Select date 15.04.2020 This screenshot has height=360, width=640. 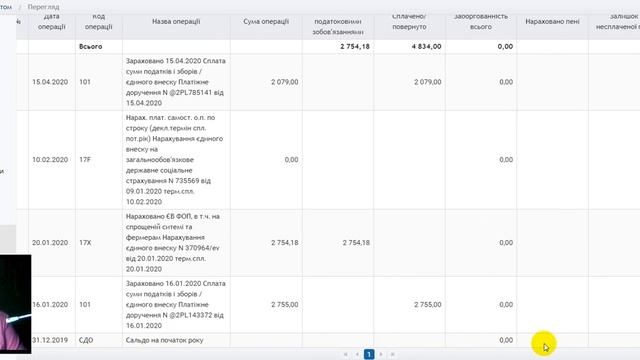click(x=50, y=82)
